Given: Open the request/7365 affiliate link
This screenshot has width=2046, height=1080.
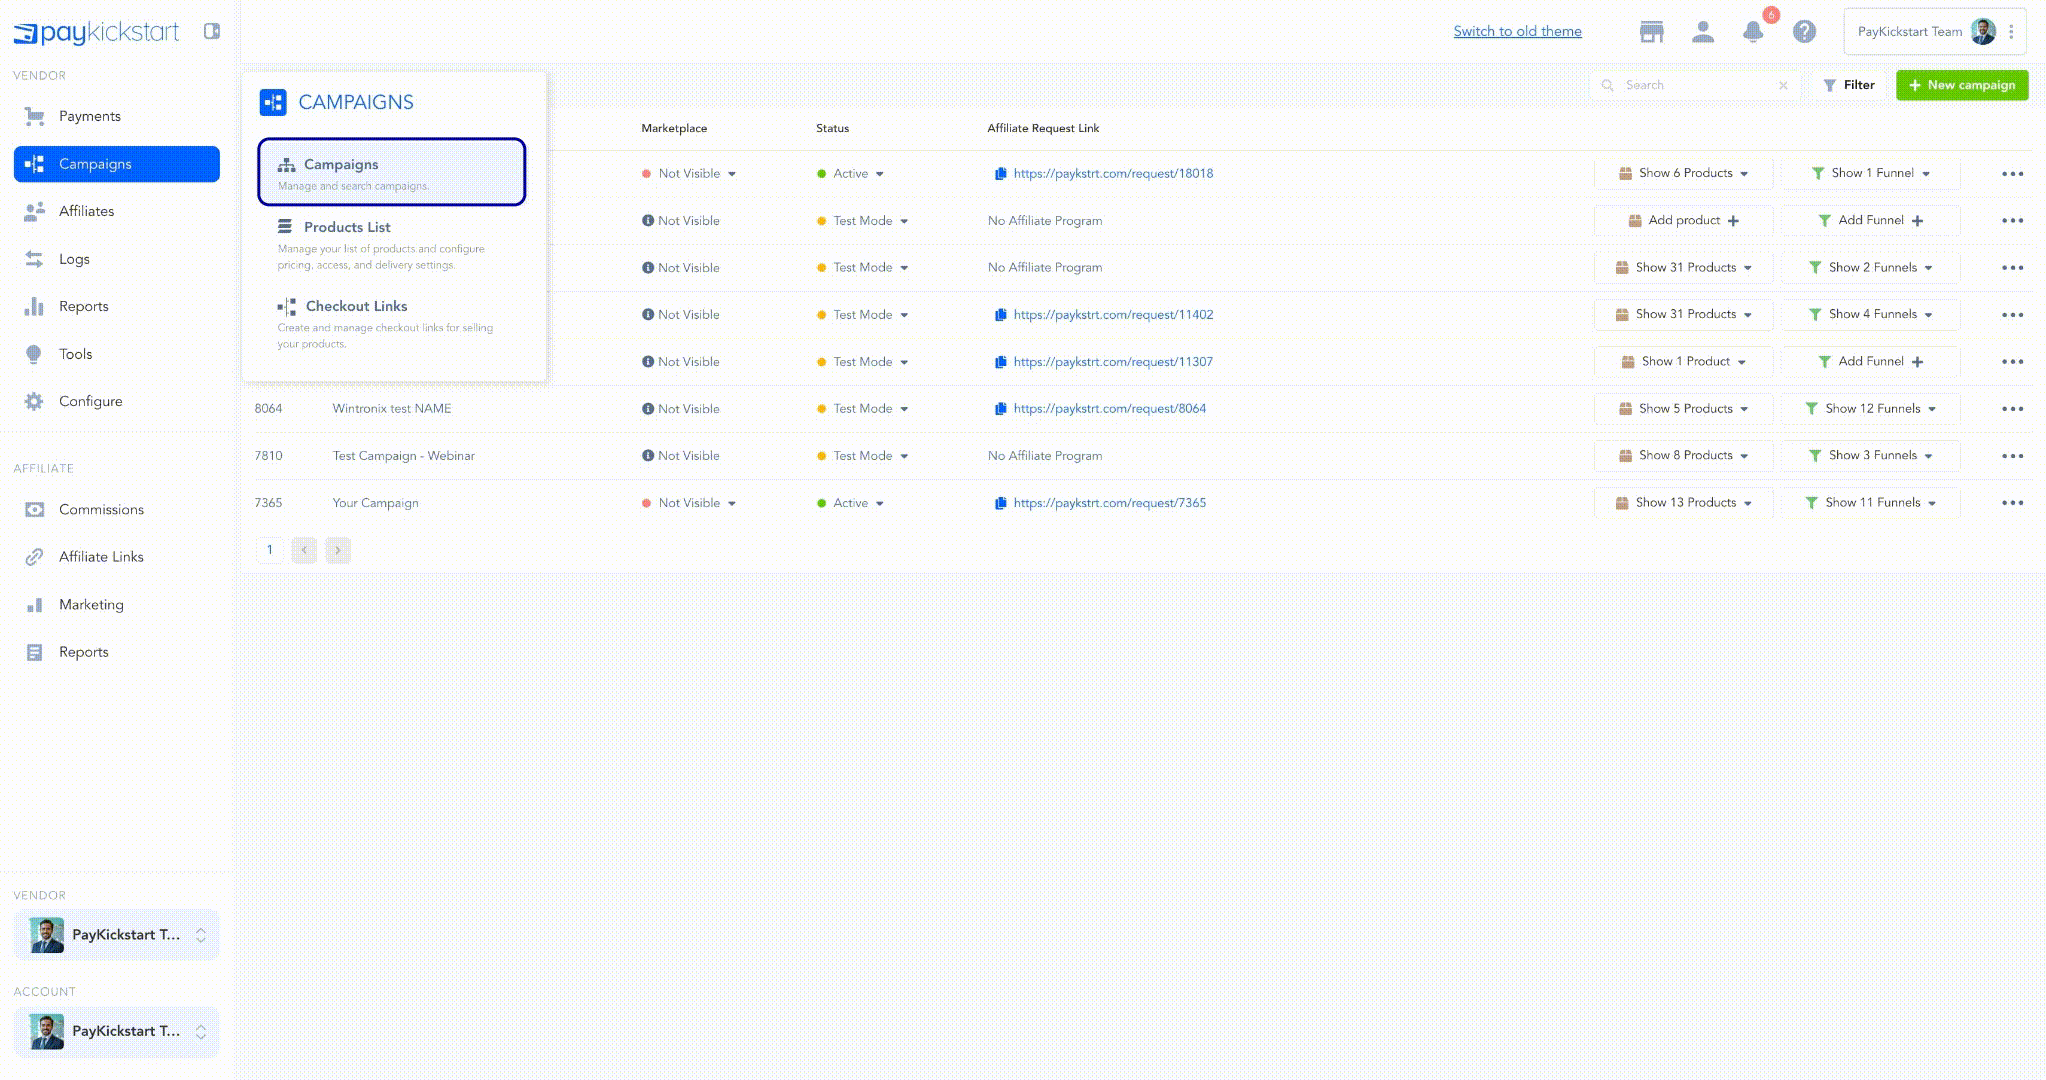Looking at the screenshot, I should coord(1110,503).
